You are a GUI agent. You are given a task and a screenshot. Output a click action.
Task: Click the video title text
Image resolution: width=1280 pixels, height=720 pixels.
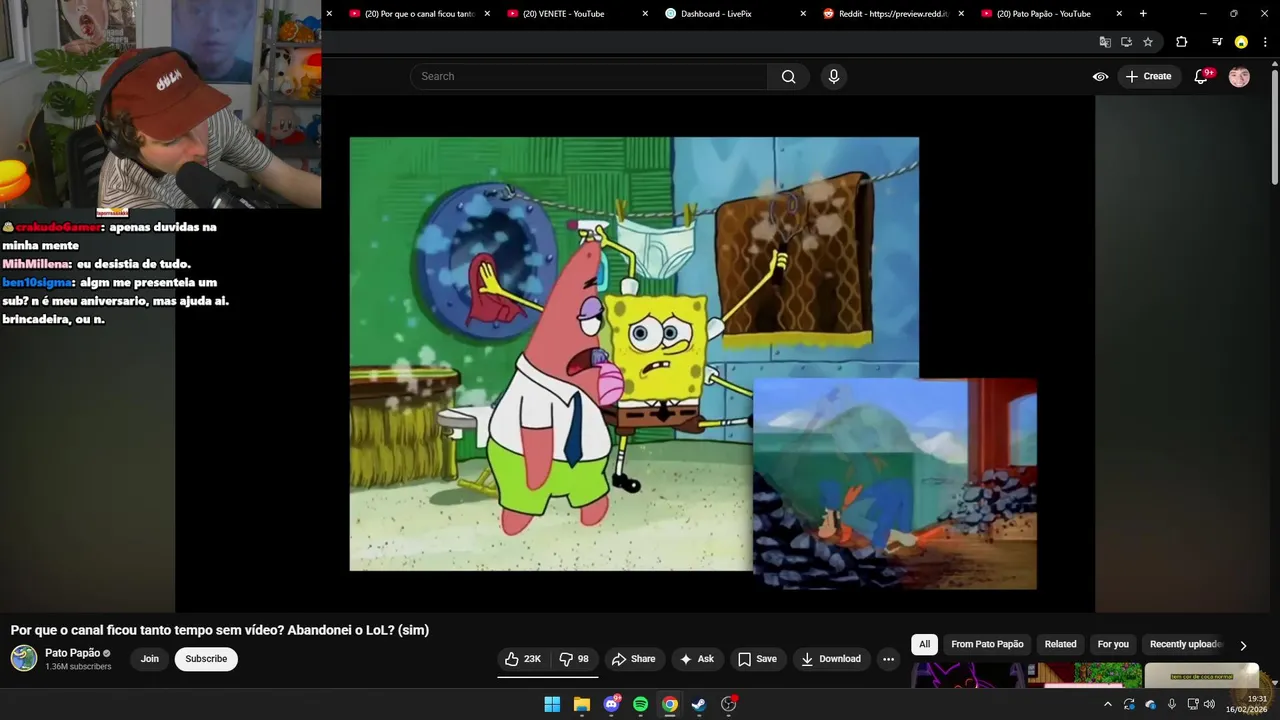(220, 630)
